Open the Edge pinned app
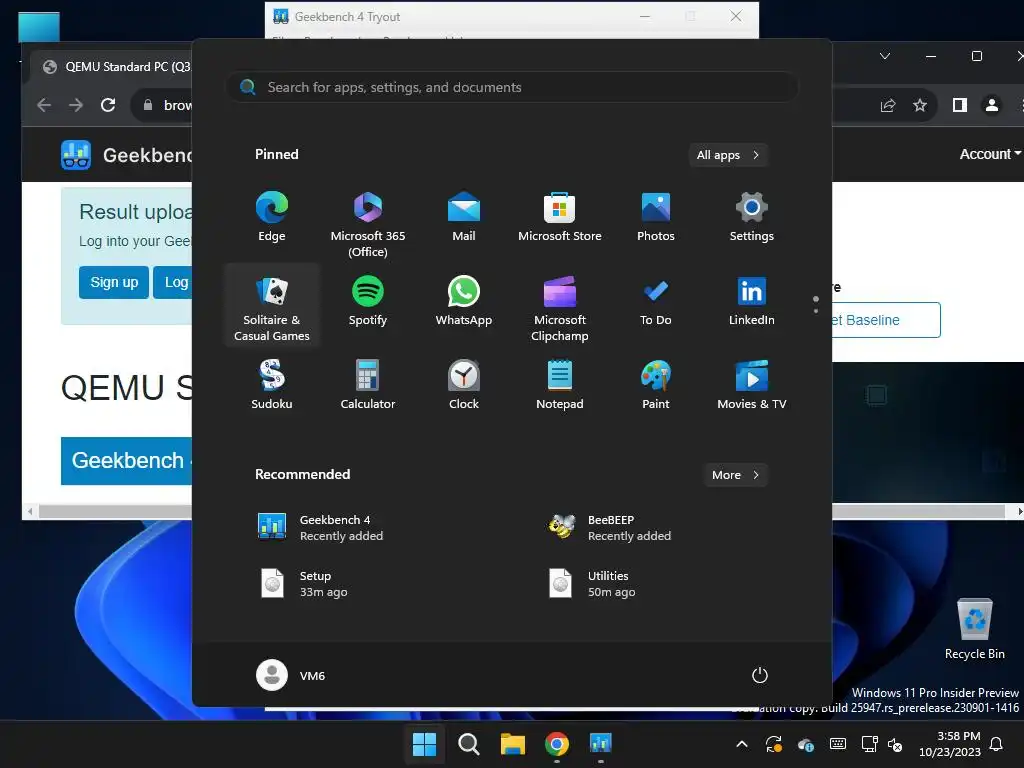The height and width of the screenshot is (768, 1024). [x=272, y=217]
